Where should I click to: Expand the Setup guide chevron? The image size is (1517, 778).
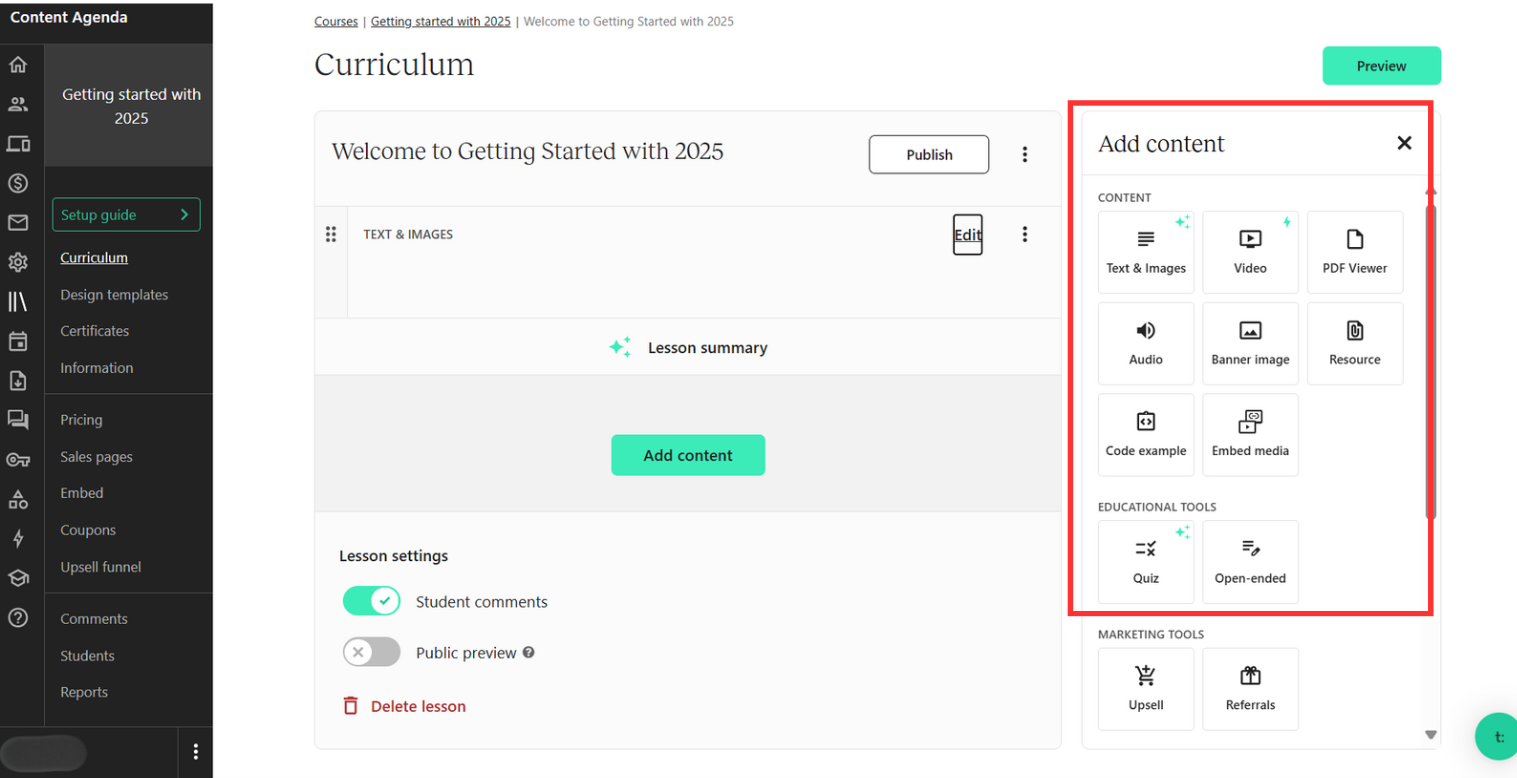[x=184, y=215]
